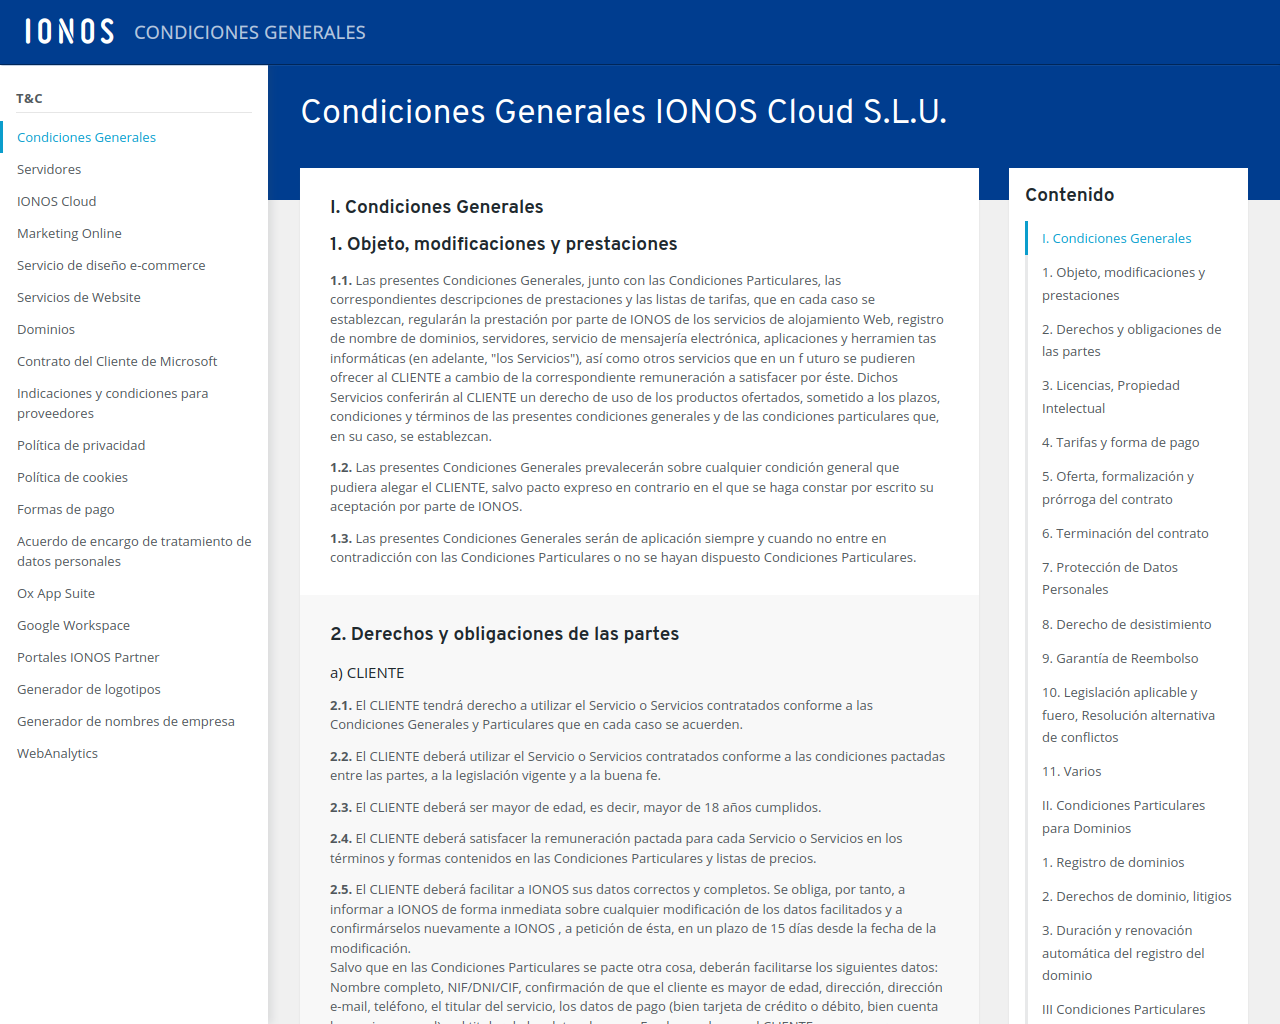Click heading '2. Derechos y obligaciones de las partes'
The width and height of the screenshot is (1280, 1024).
tap(504, 634)
